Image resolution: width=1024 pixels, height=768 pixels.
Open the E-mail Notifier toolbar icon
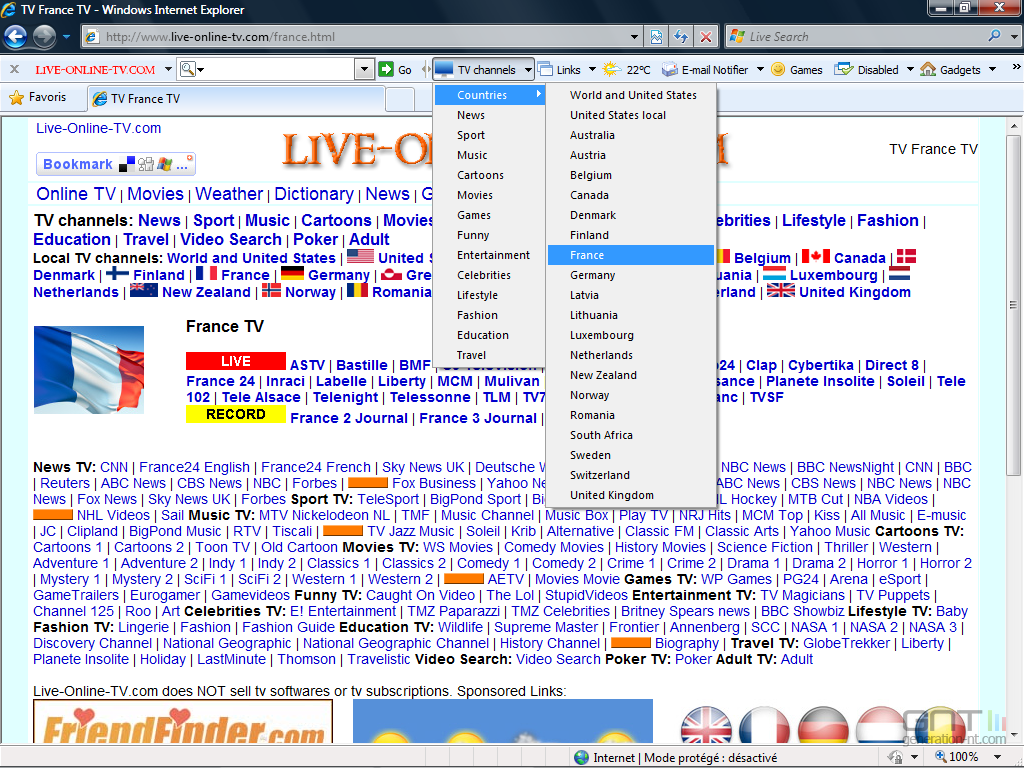(x=669, y=69)
